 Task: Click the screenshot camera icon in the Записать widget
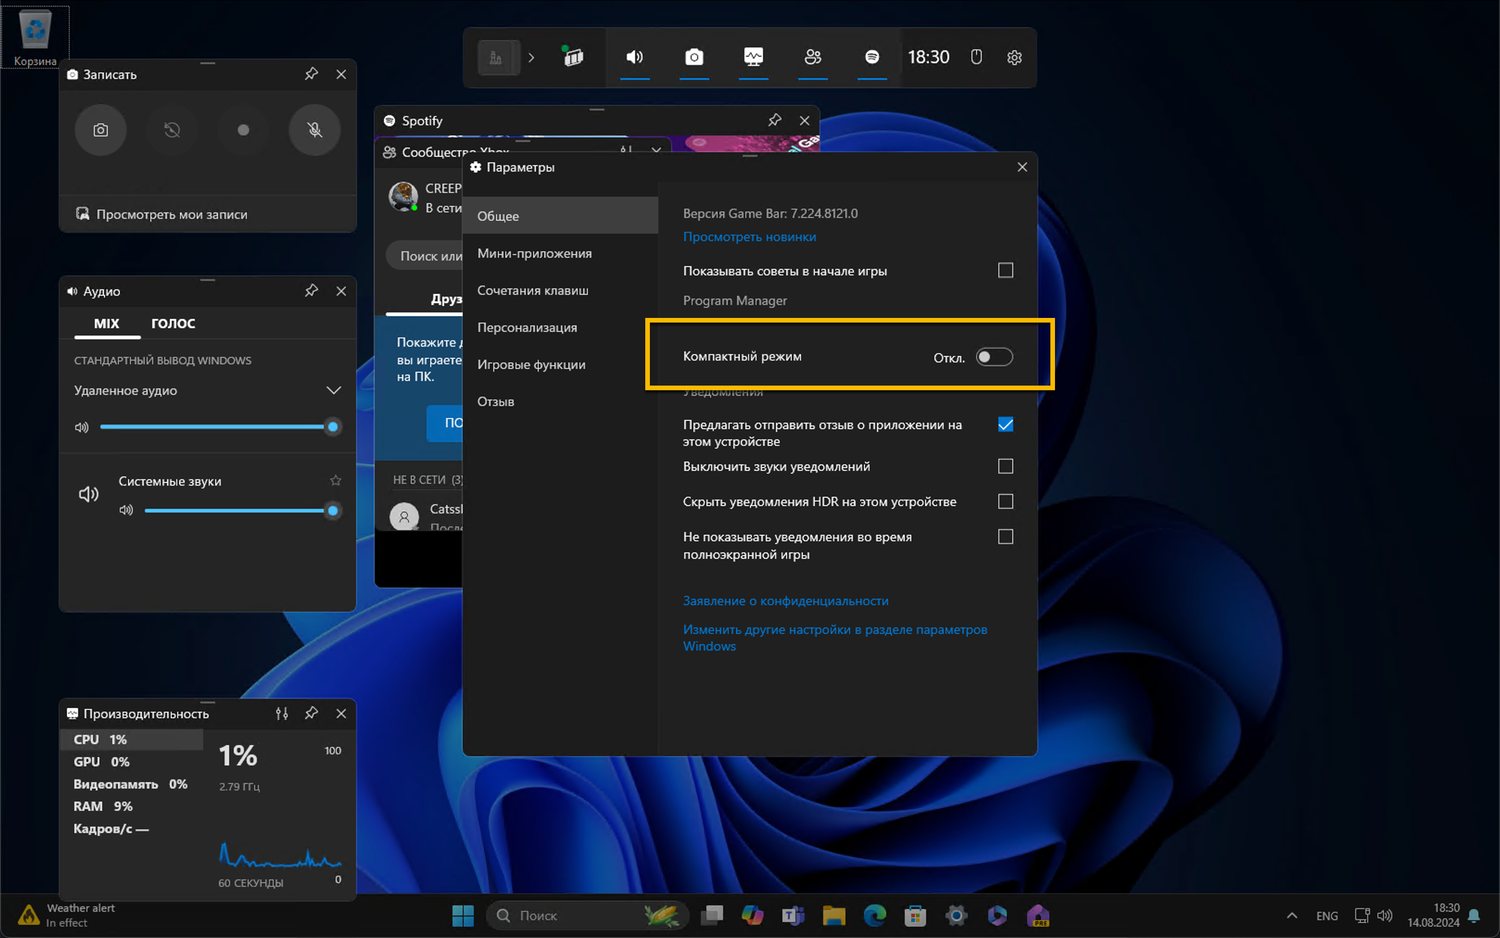(101, 130)
